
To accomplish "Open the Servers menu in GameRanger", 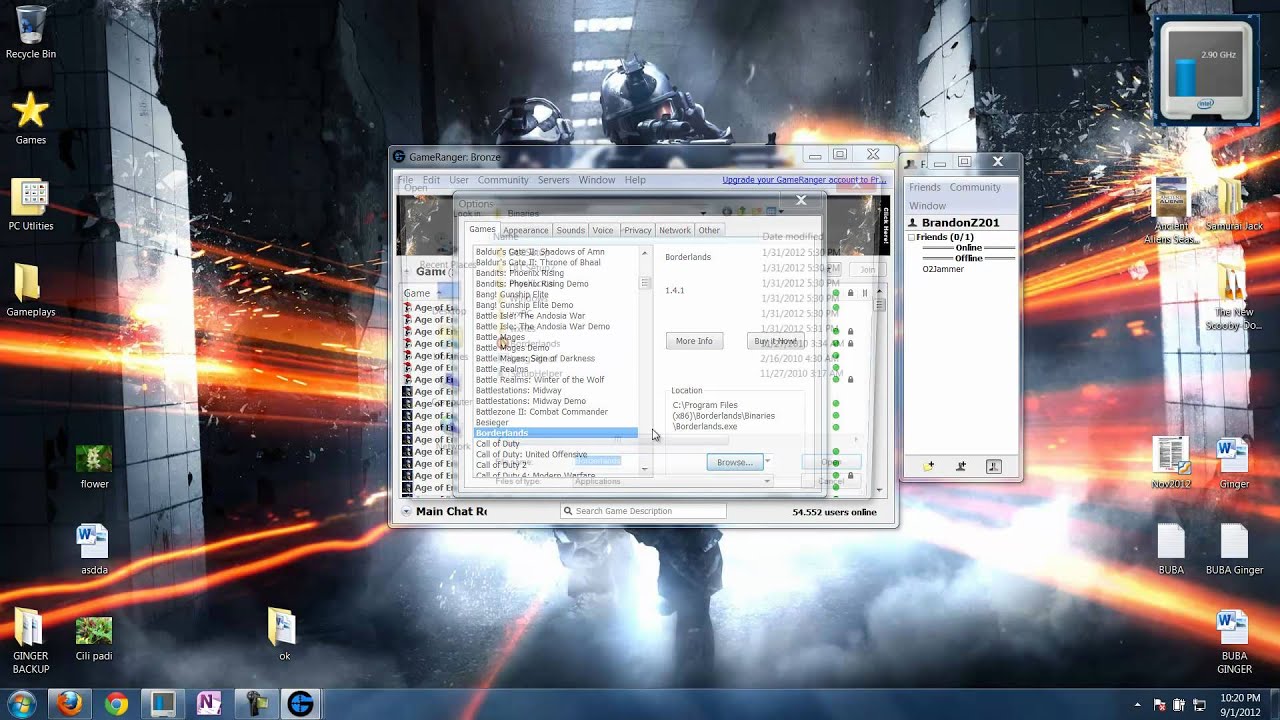I will tap(553, 180).
